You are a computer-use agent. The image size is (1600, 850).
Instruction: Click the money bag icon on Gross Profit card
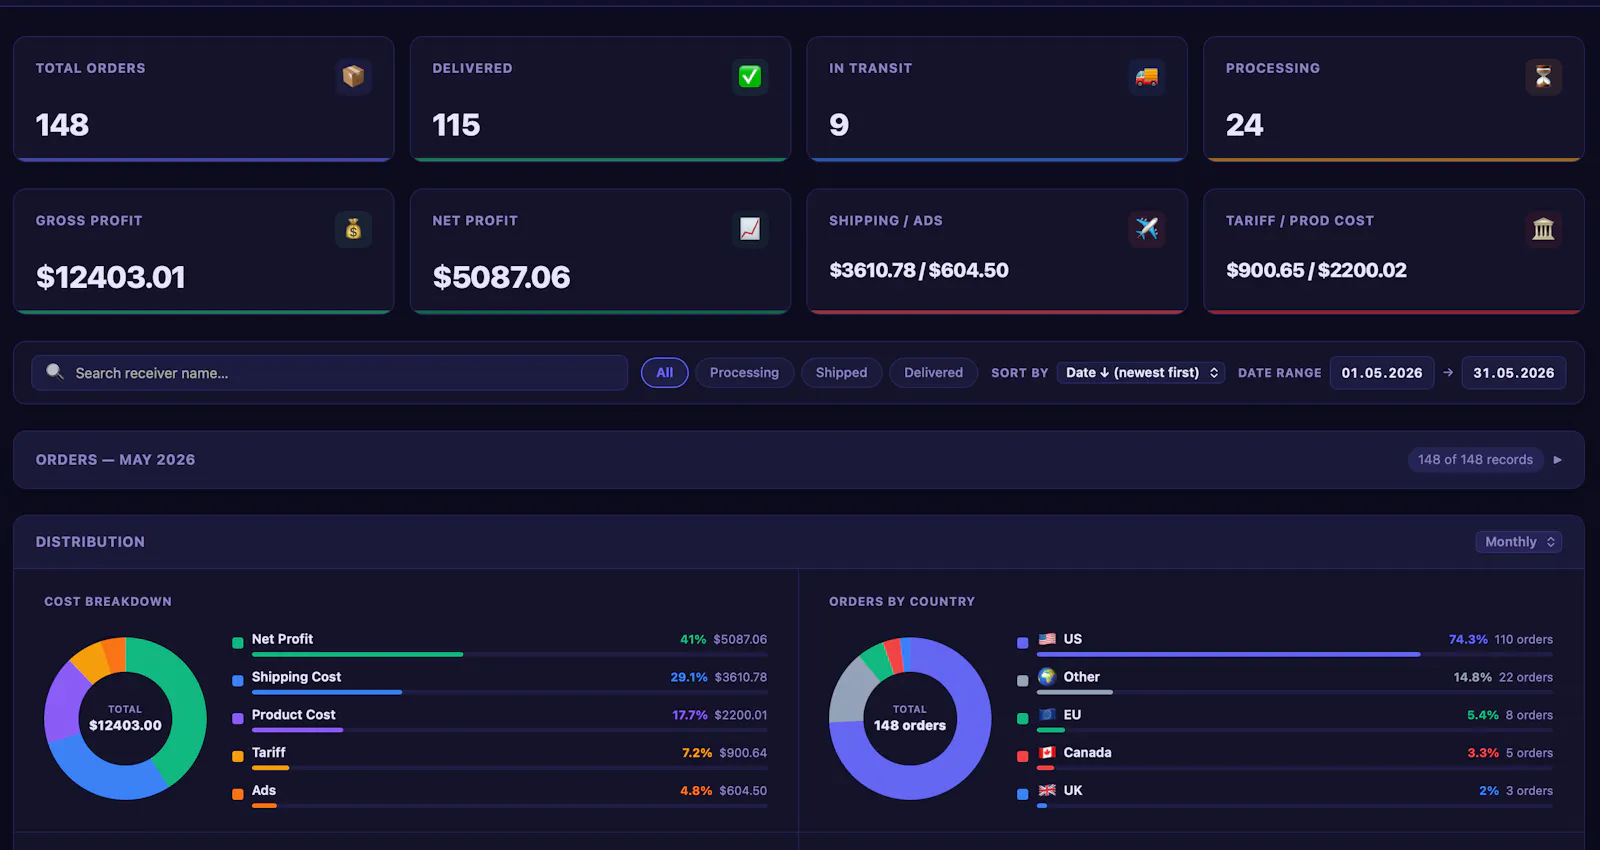click(353, 229)
